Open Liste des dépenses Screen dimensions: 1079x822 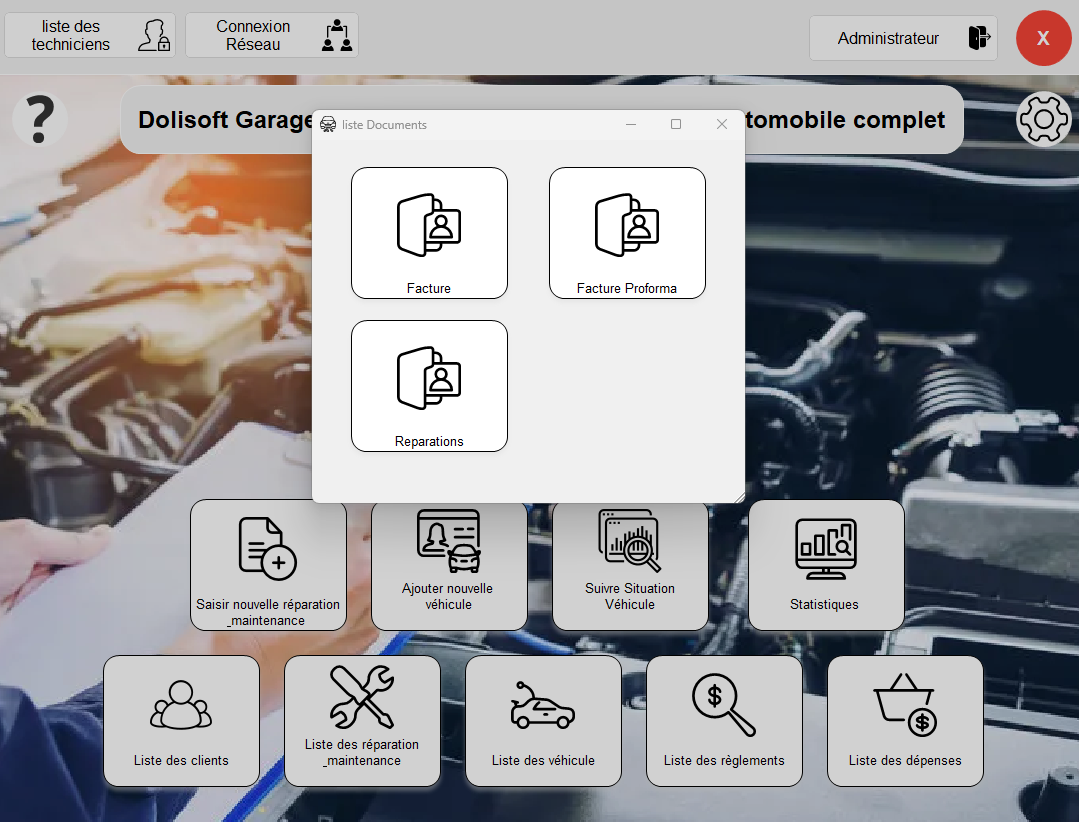905,720
